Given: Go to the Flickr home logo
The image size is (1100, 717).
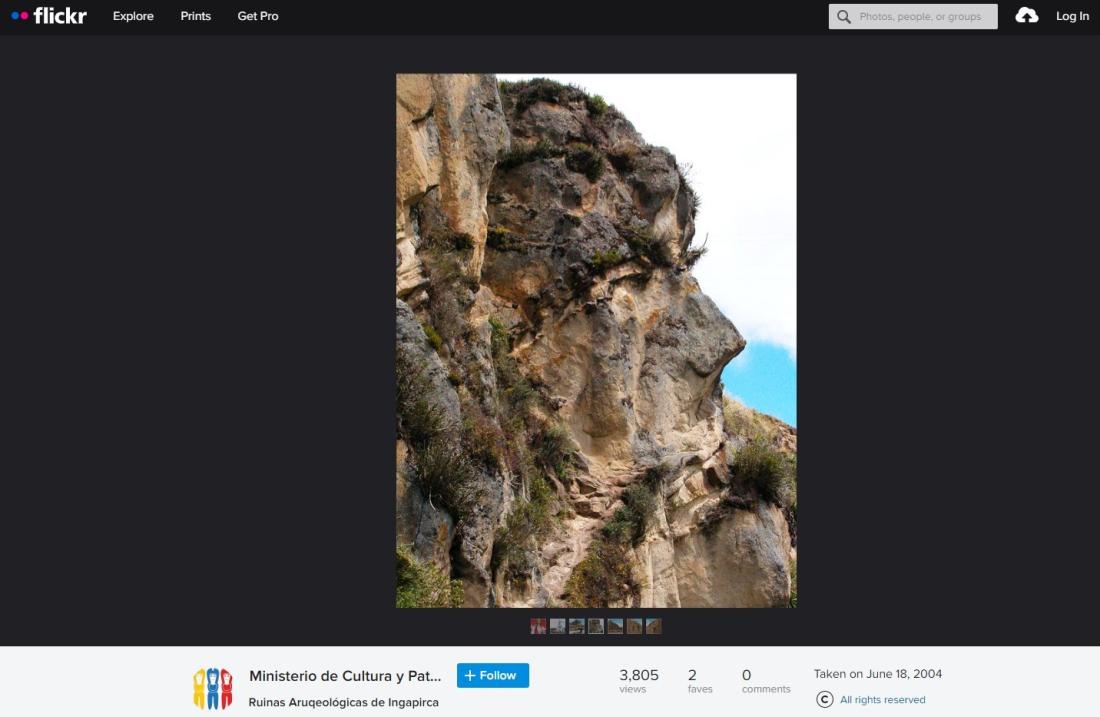Looking at the screenshot, I should (49, 15).
